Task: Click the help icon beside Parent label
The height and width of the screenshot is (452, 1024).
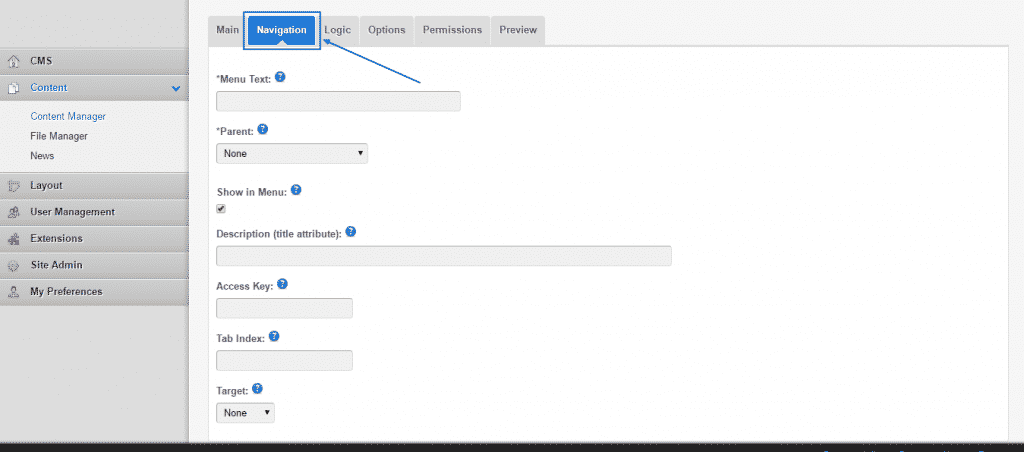Action: (x=263, y=129)
